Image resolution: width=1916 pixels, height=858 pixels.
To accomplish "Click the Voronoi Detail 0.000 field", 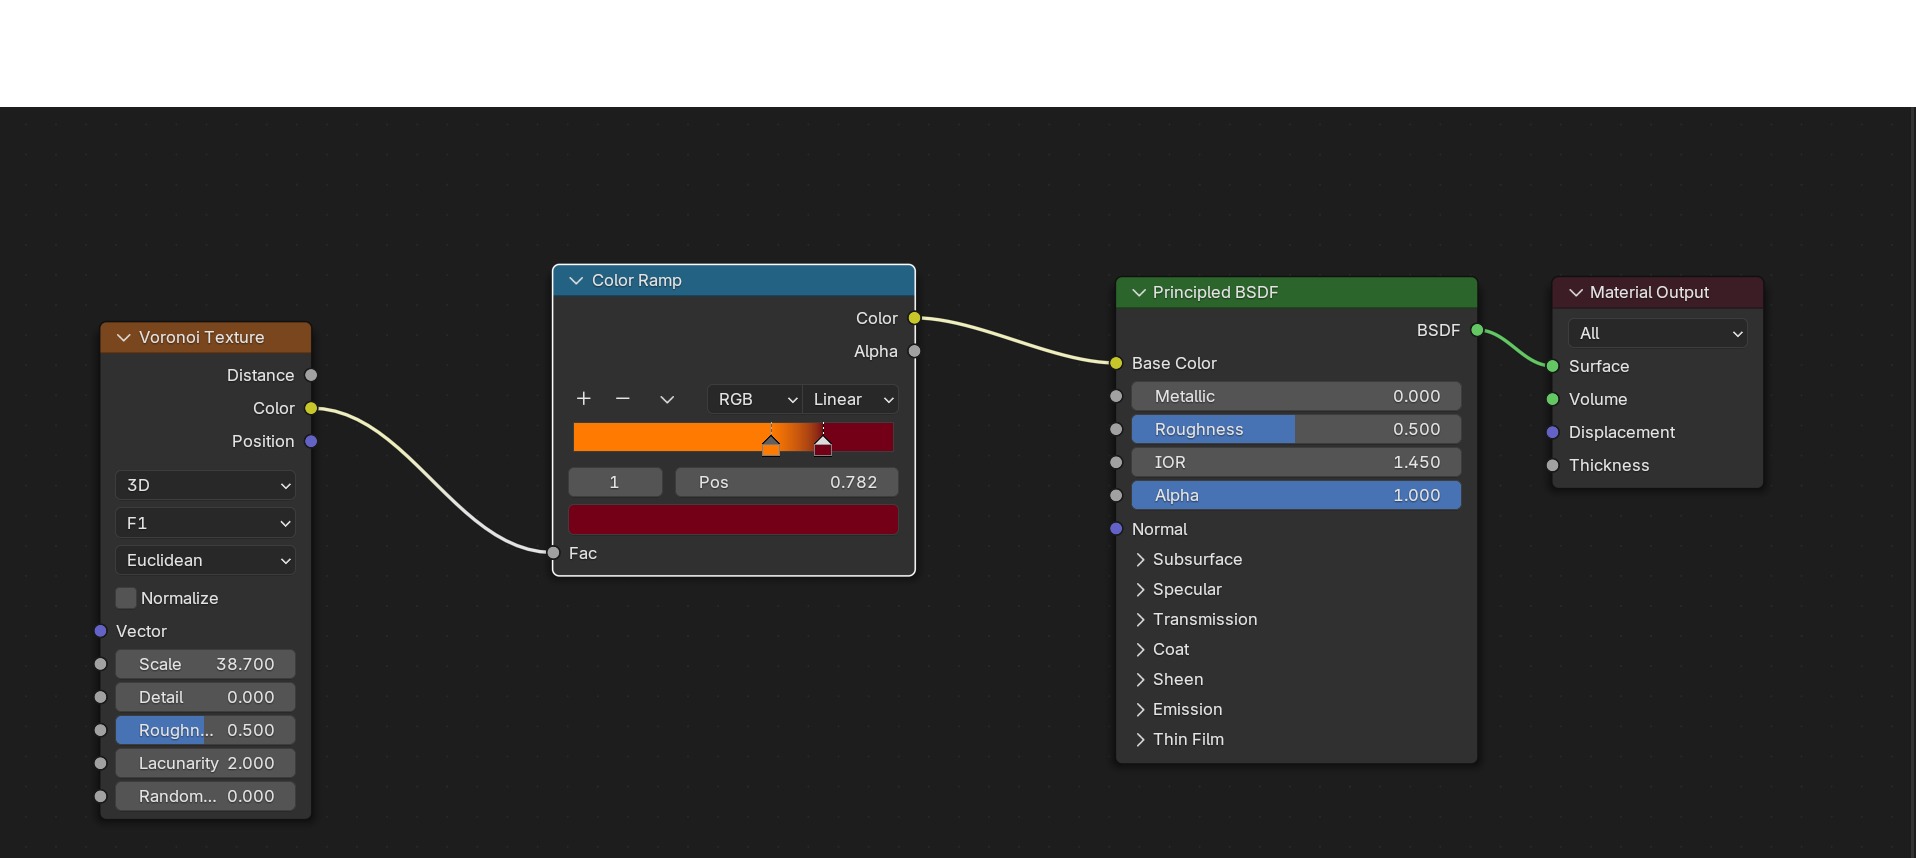I will 205,697.
